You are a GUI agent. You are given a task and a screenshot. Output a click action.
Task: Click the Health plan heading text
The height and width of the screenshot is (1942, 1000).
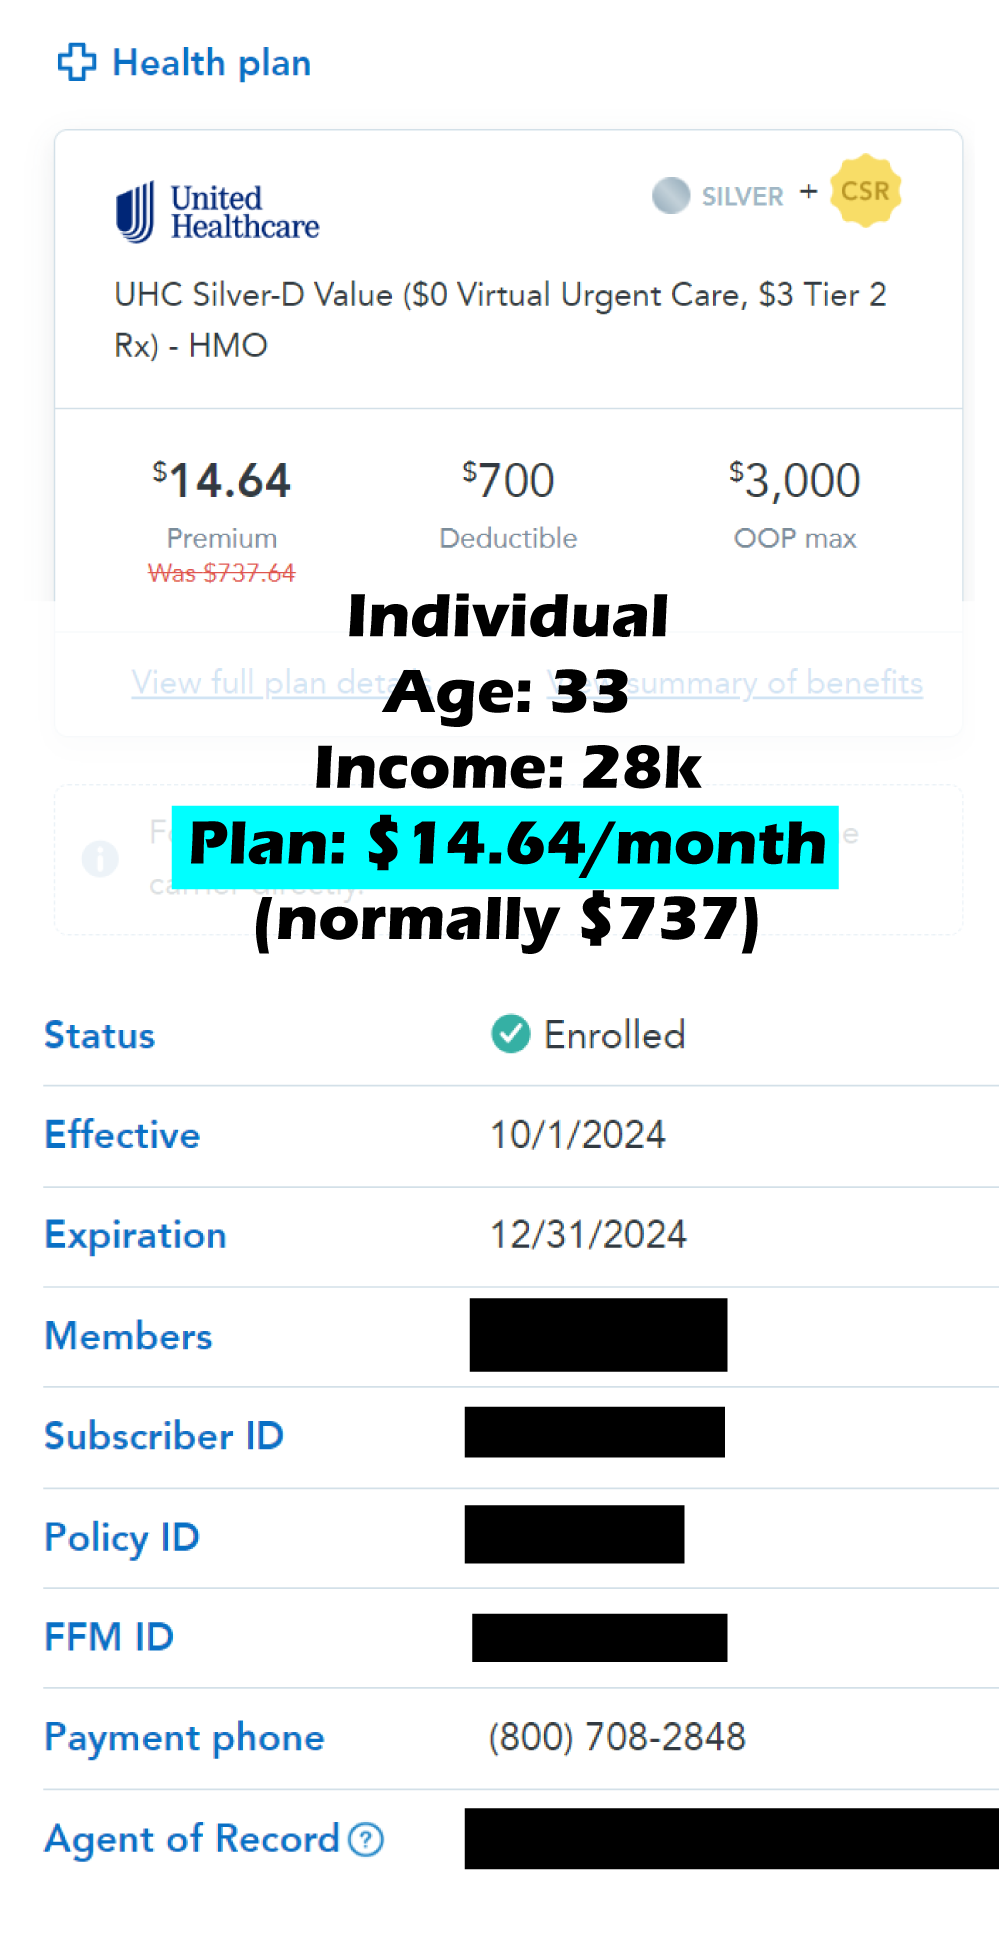point(211,63)
